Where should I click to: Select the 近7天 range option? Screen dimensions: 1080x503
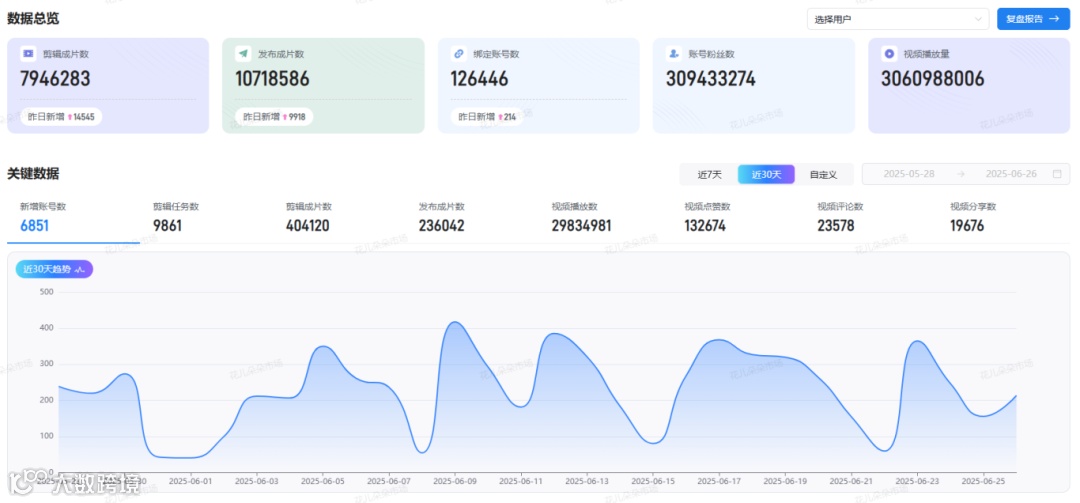tap(709, 174)
